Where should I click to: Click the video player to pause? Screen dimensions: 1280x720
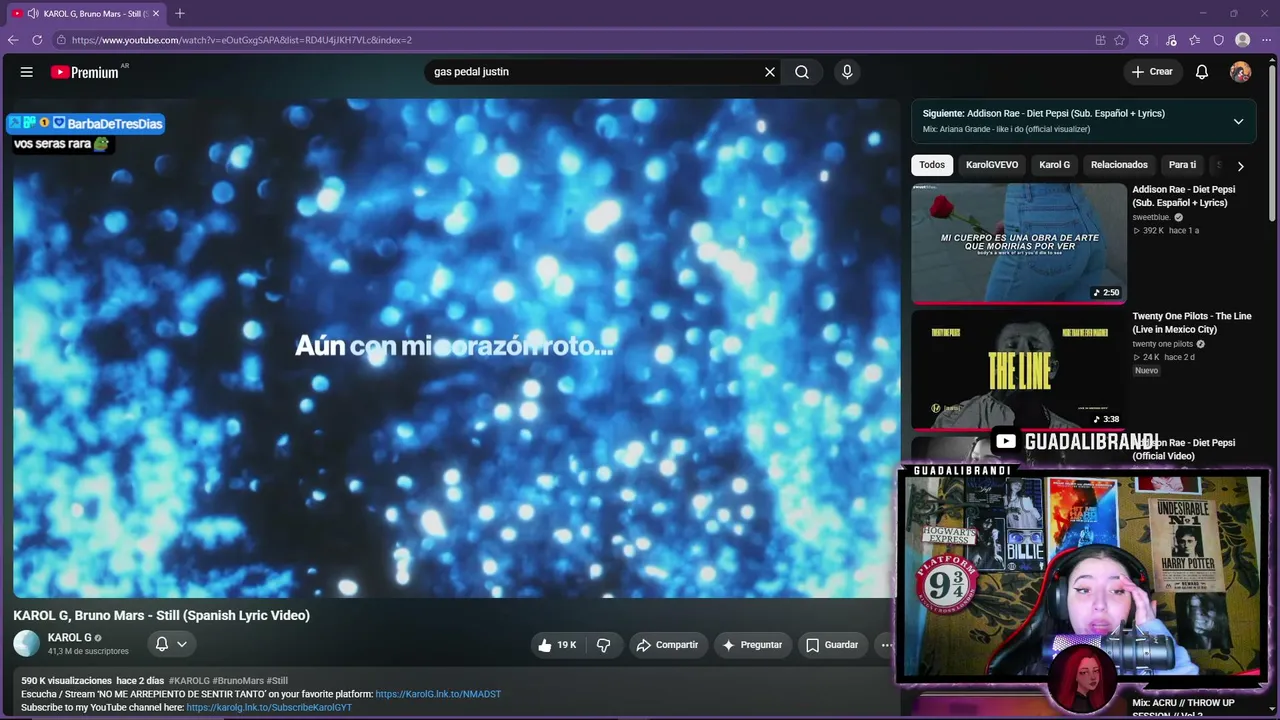coord(456,348)
